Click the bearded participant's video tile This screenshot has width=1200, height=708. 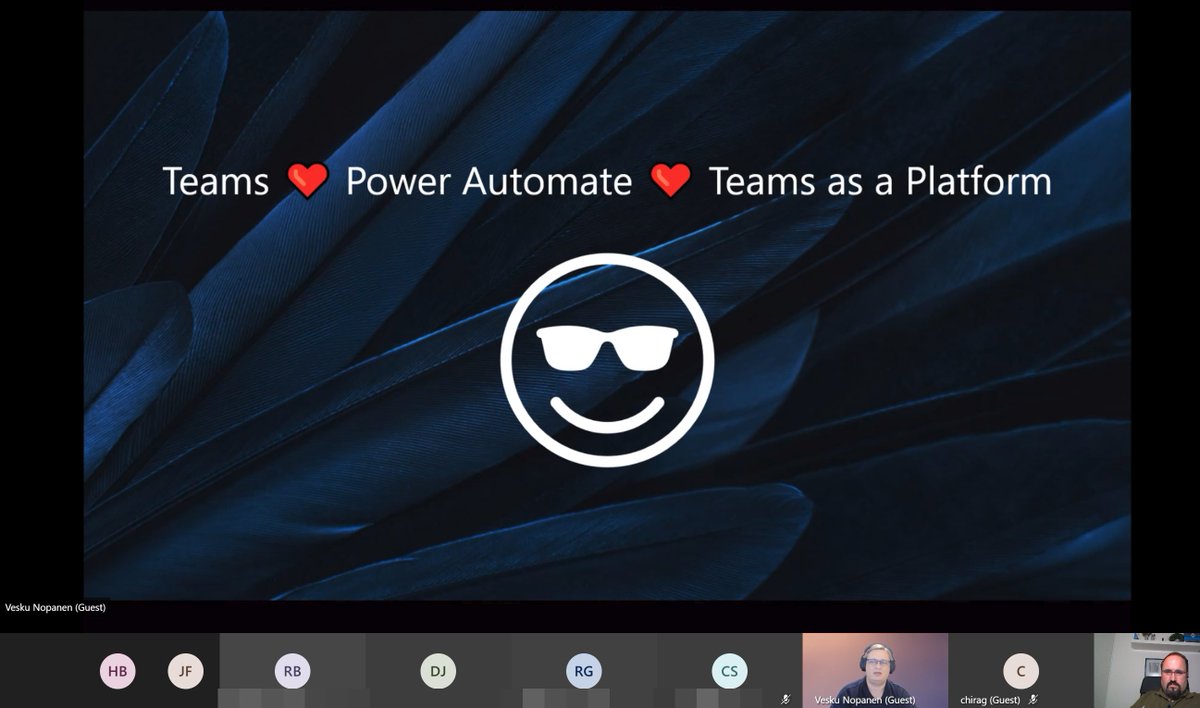[x=1147, y=670]
